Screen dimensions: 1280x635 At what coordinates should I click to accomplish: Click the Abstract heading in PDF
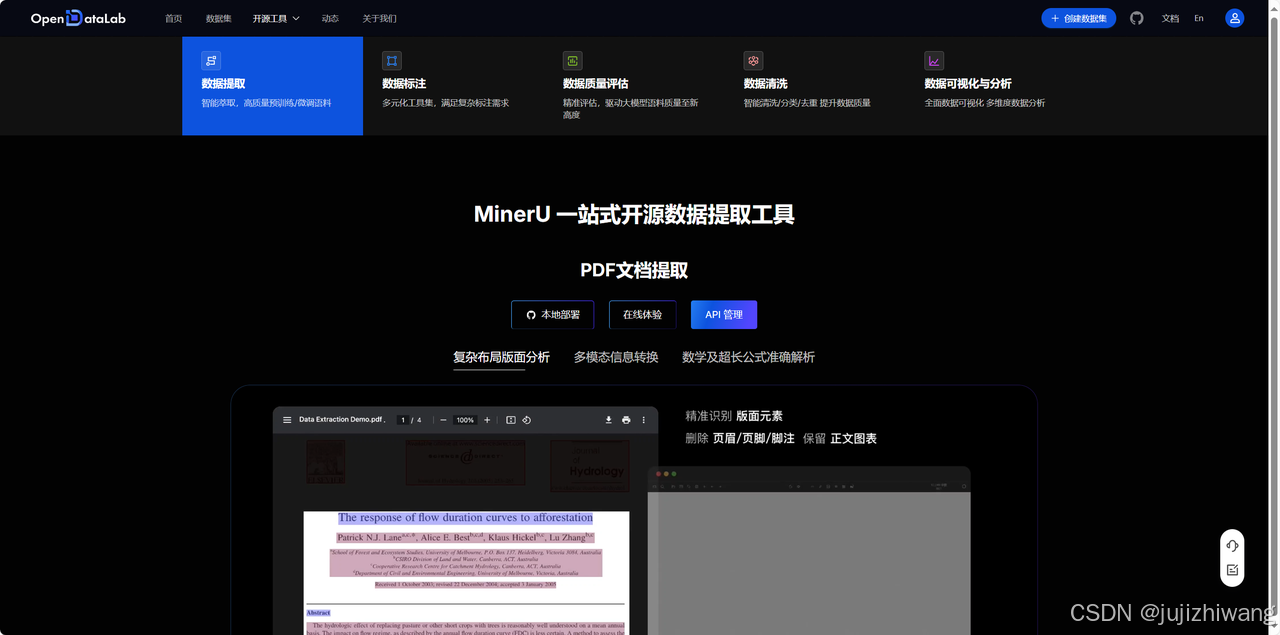click(x=318, y=612)
